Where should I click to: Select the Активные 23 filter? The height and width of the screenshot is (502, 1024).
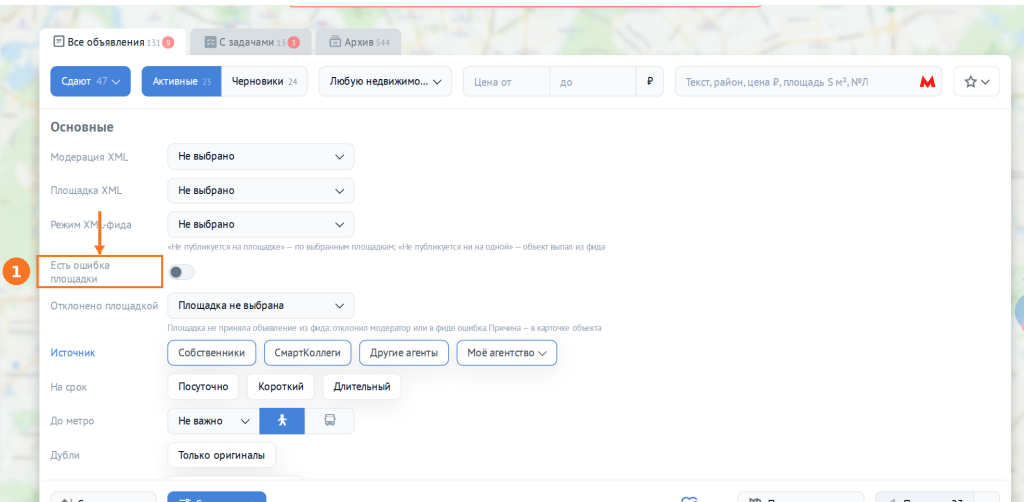(182, 82)
